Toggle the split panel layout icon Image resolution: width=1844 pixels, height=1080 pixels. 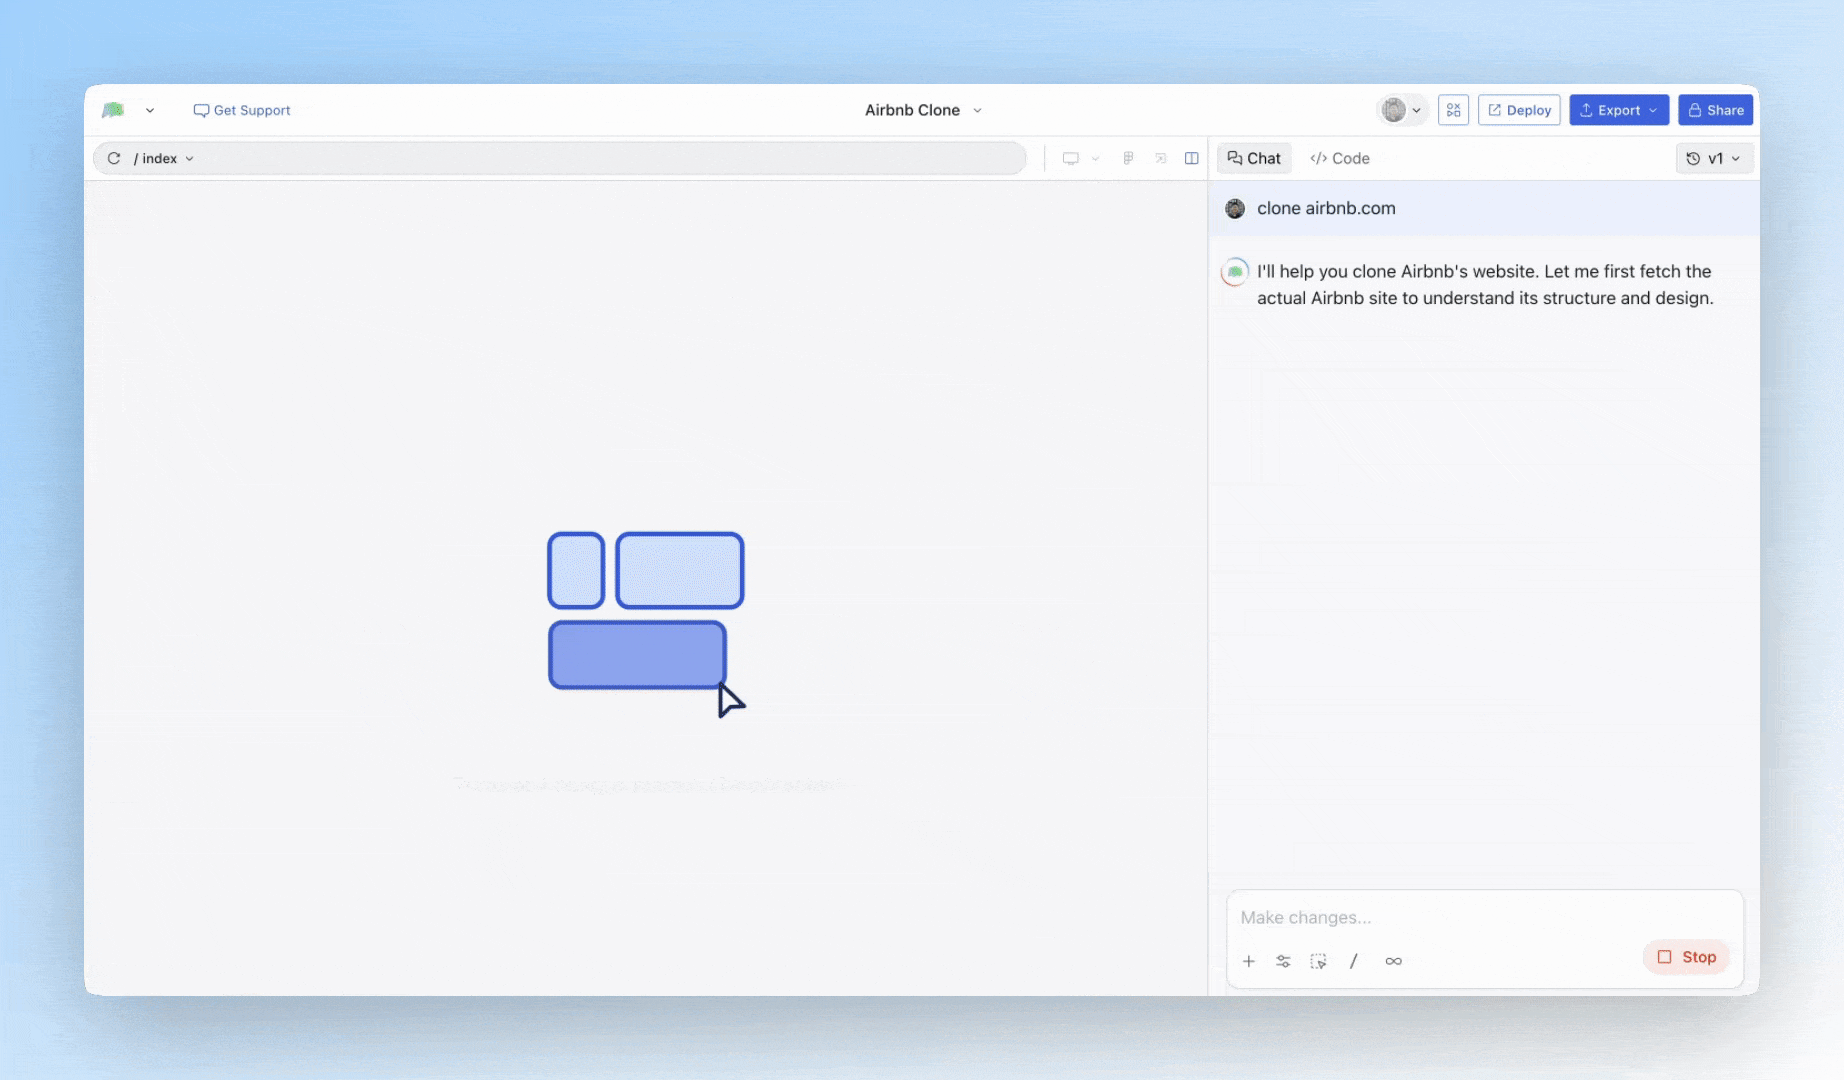[1191, 158]
